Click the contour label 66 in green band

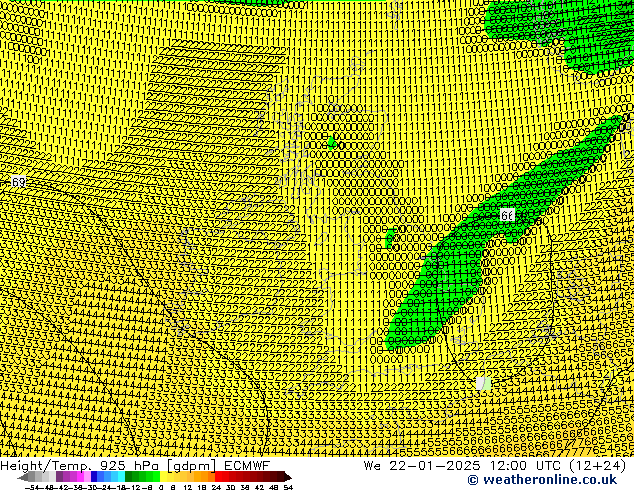507,215
